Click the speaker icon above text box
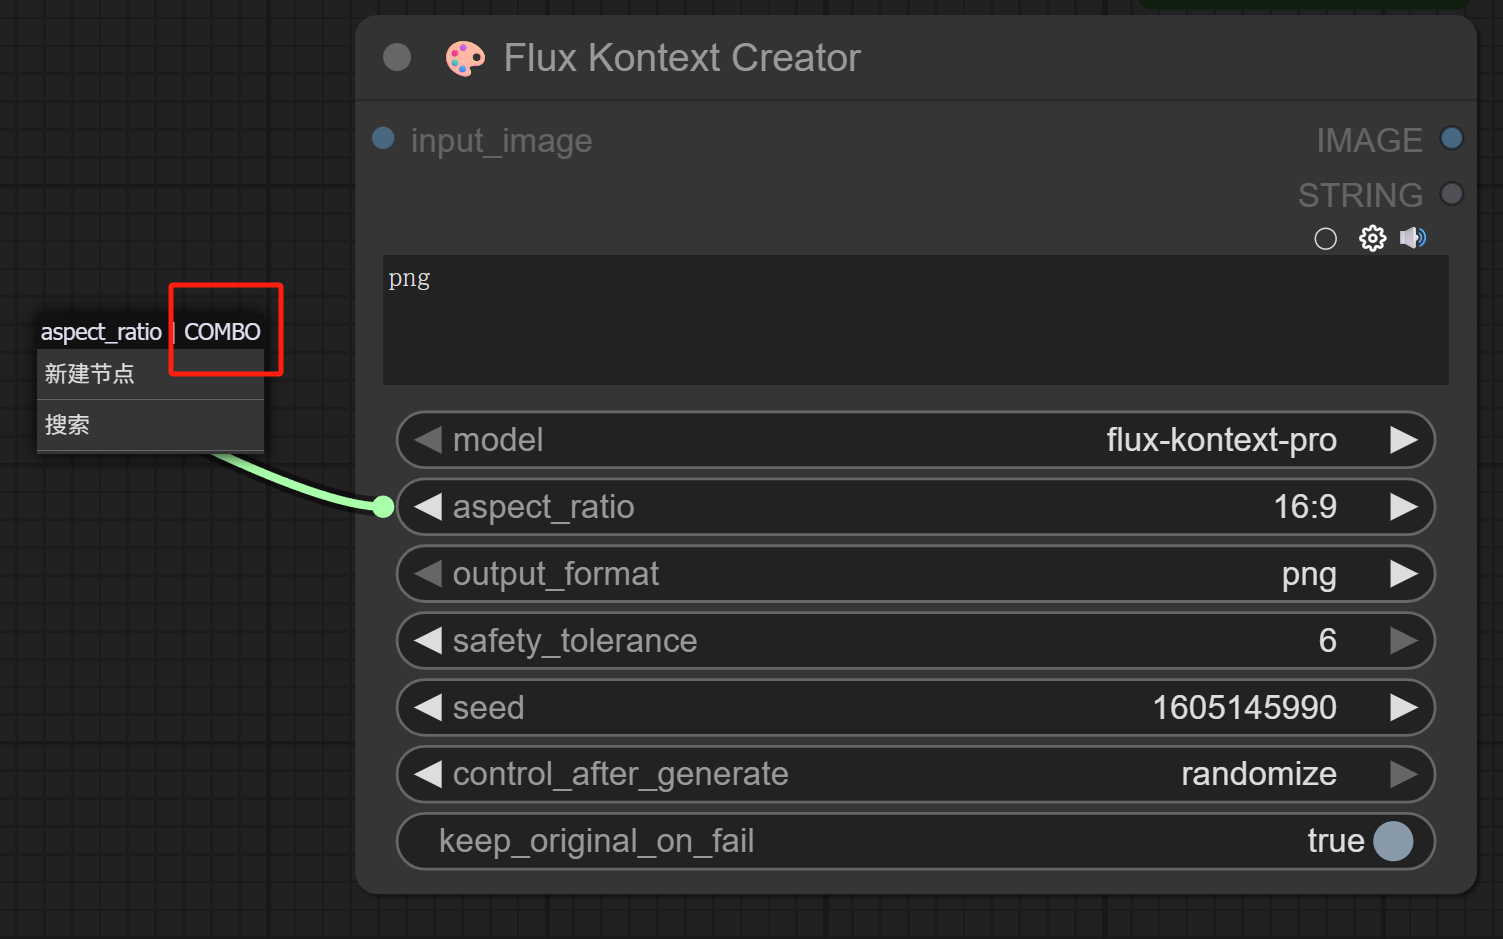The width and height of the screenshot is (1503, 939). (x=1412, y=238)
